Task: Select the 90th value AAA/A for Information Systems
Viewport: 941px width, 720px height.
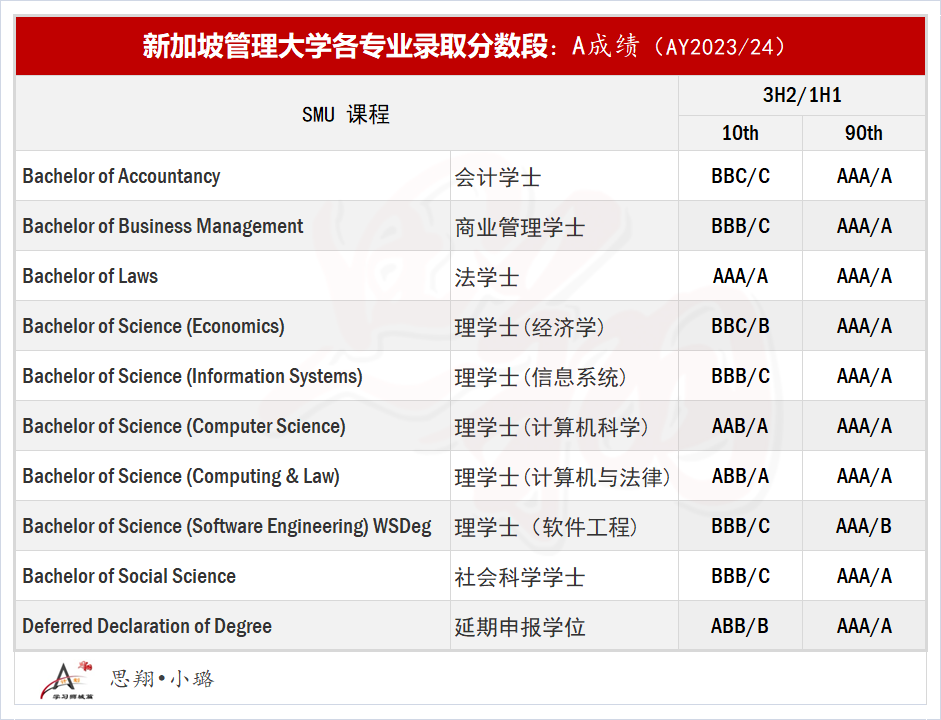Action: point(864,376)
